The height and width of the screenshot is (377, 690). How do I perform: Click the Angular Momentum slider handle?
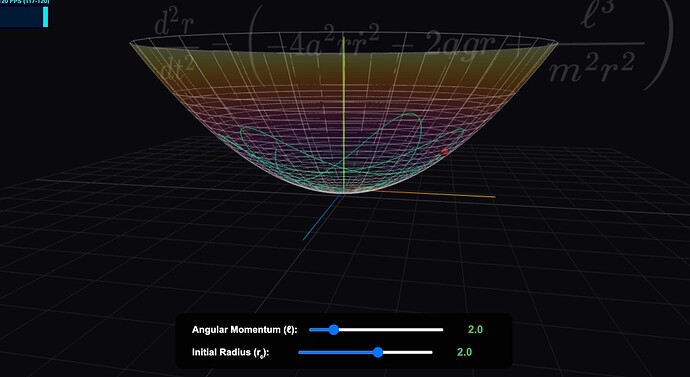click(334, 329)
